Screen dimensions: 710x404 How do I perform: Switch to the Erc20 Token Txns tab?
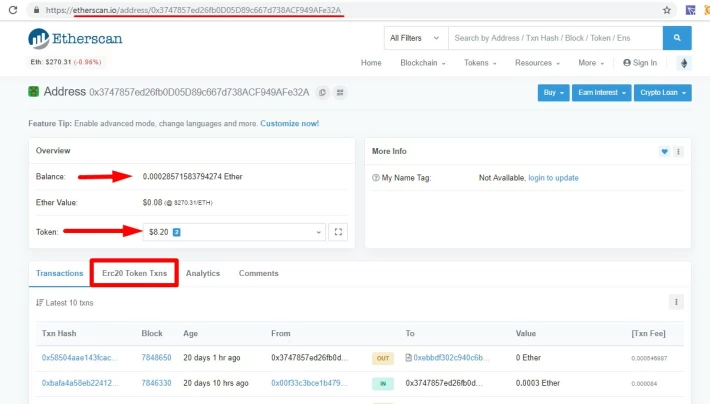coord(134,273)
